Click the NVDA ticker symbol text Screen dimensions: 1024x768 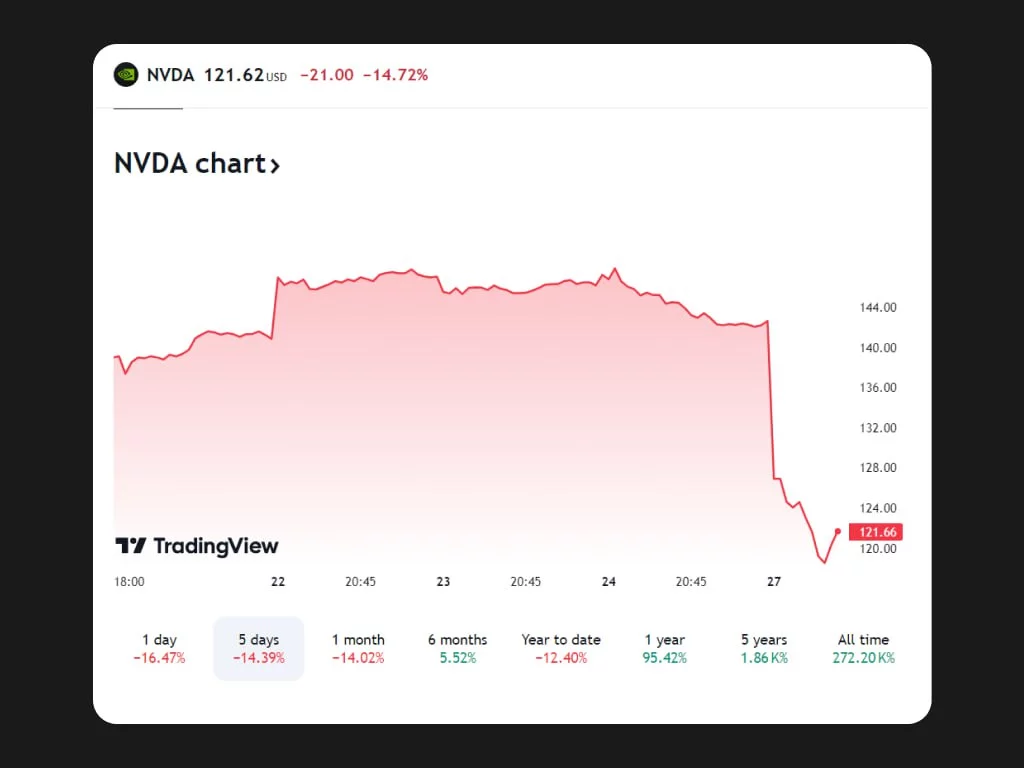171,75
